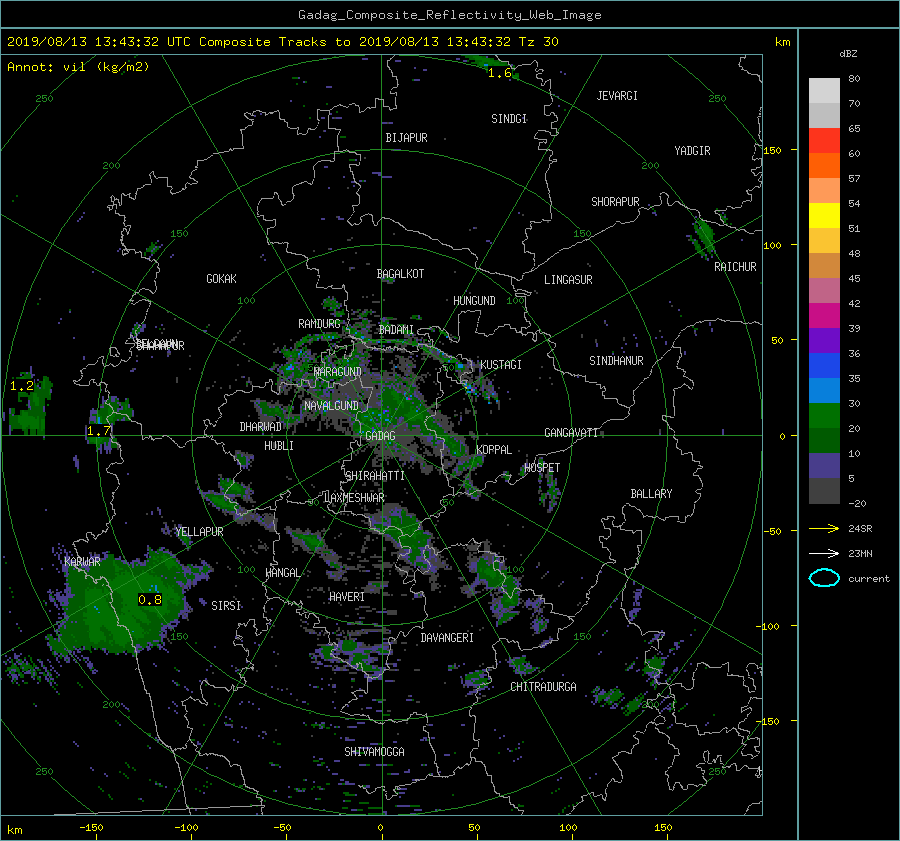This screenshot has height=841, width=900.
Task: Click the 23MN legend label
Action: (x=860, y=554)
